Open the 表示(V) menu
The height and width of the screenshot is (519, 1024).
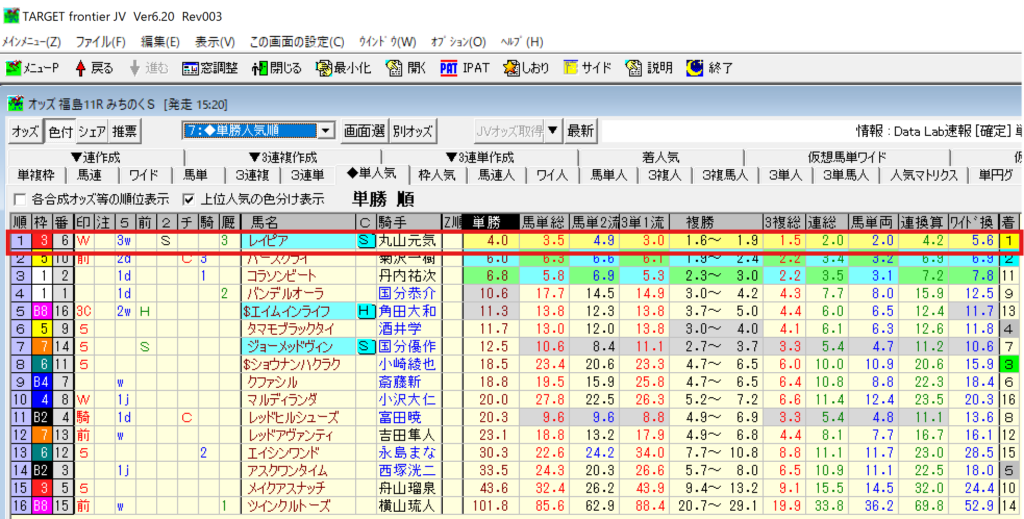(x=214, y=42)
